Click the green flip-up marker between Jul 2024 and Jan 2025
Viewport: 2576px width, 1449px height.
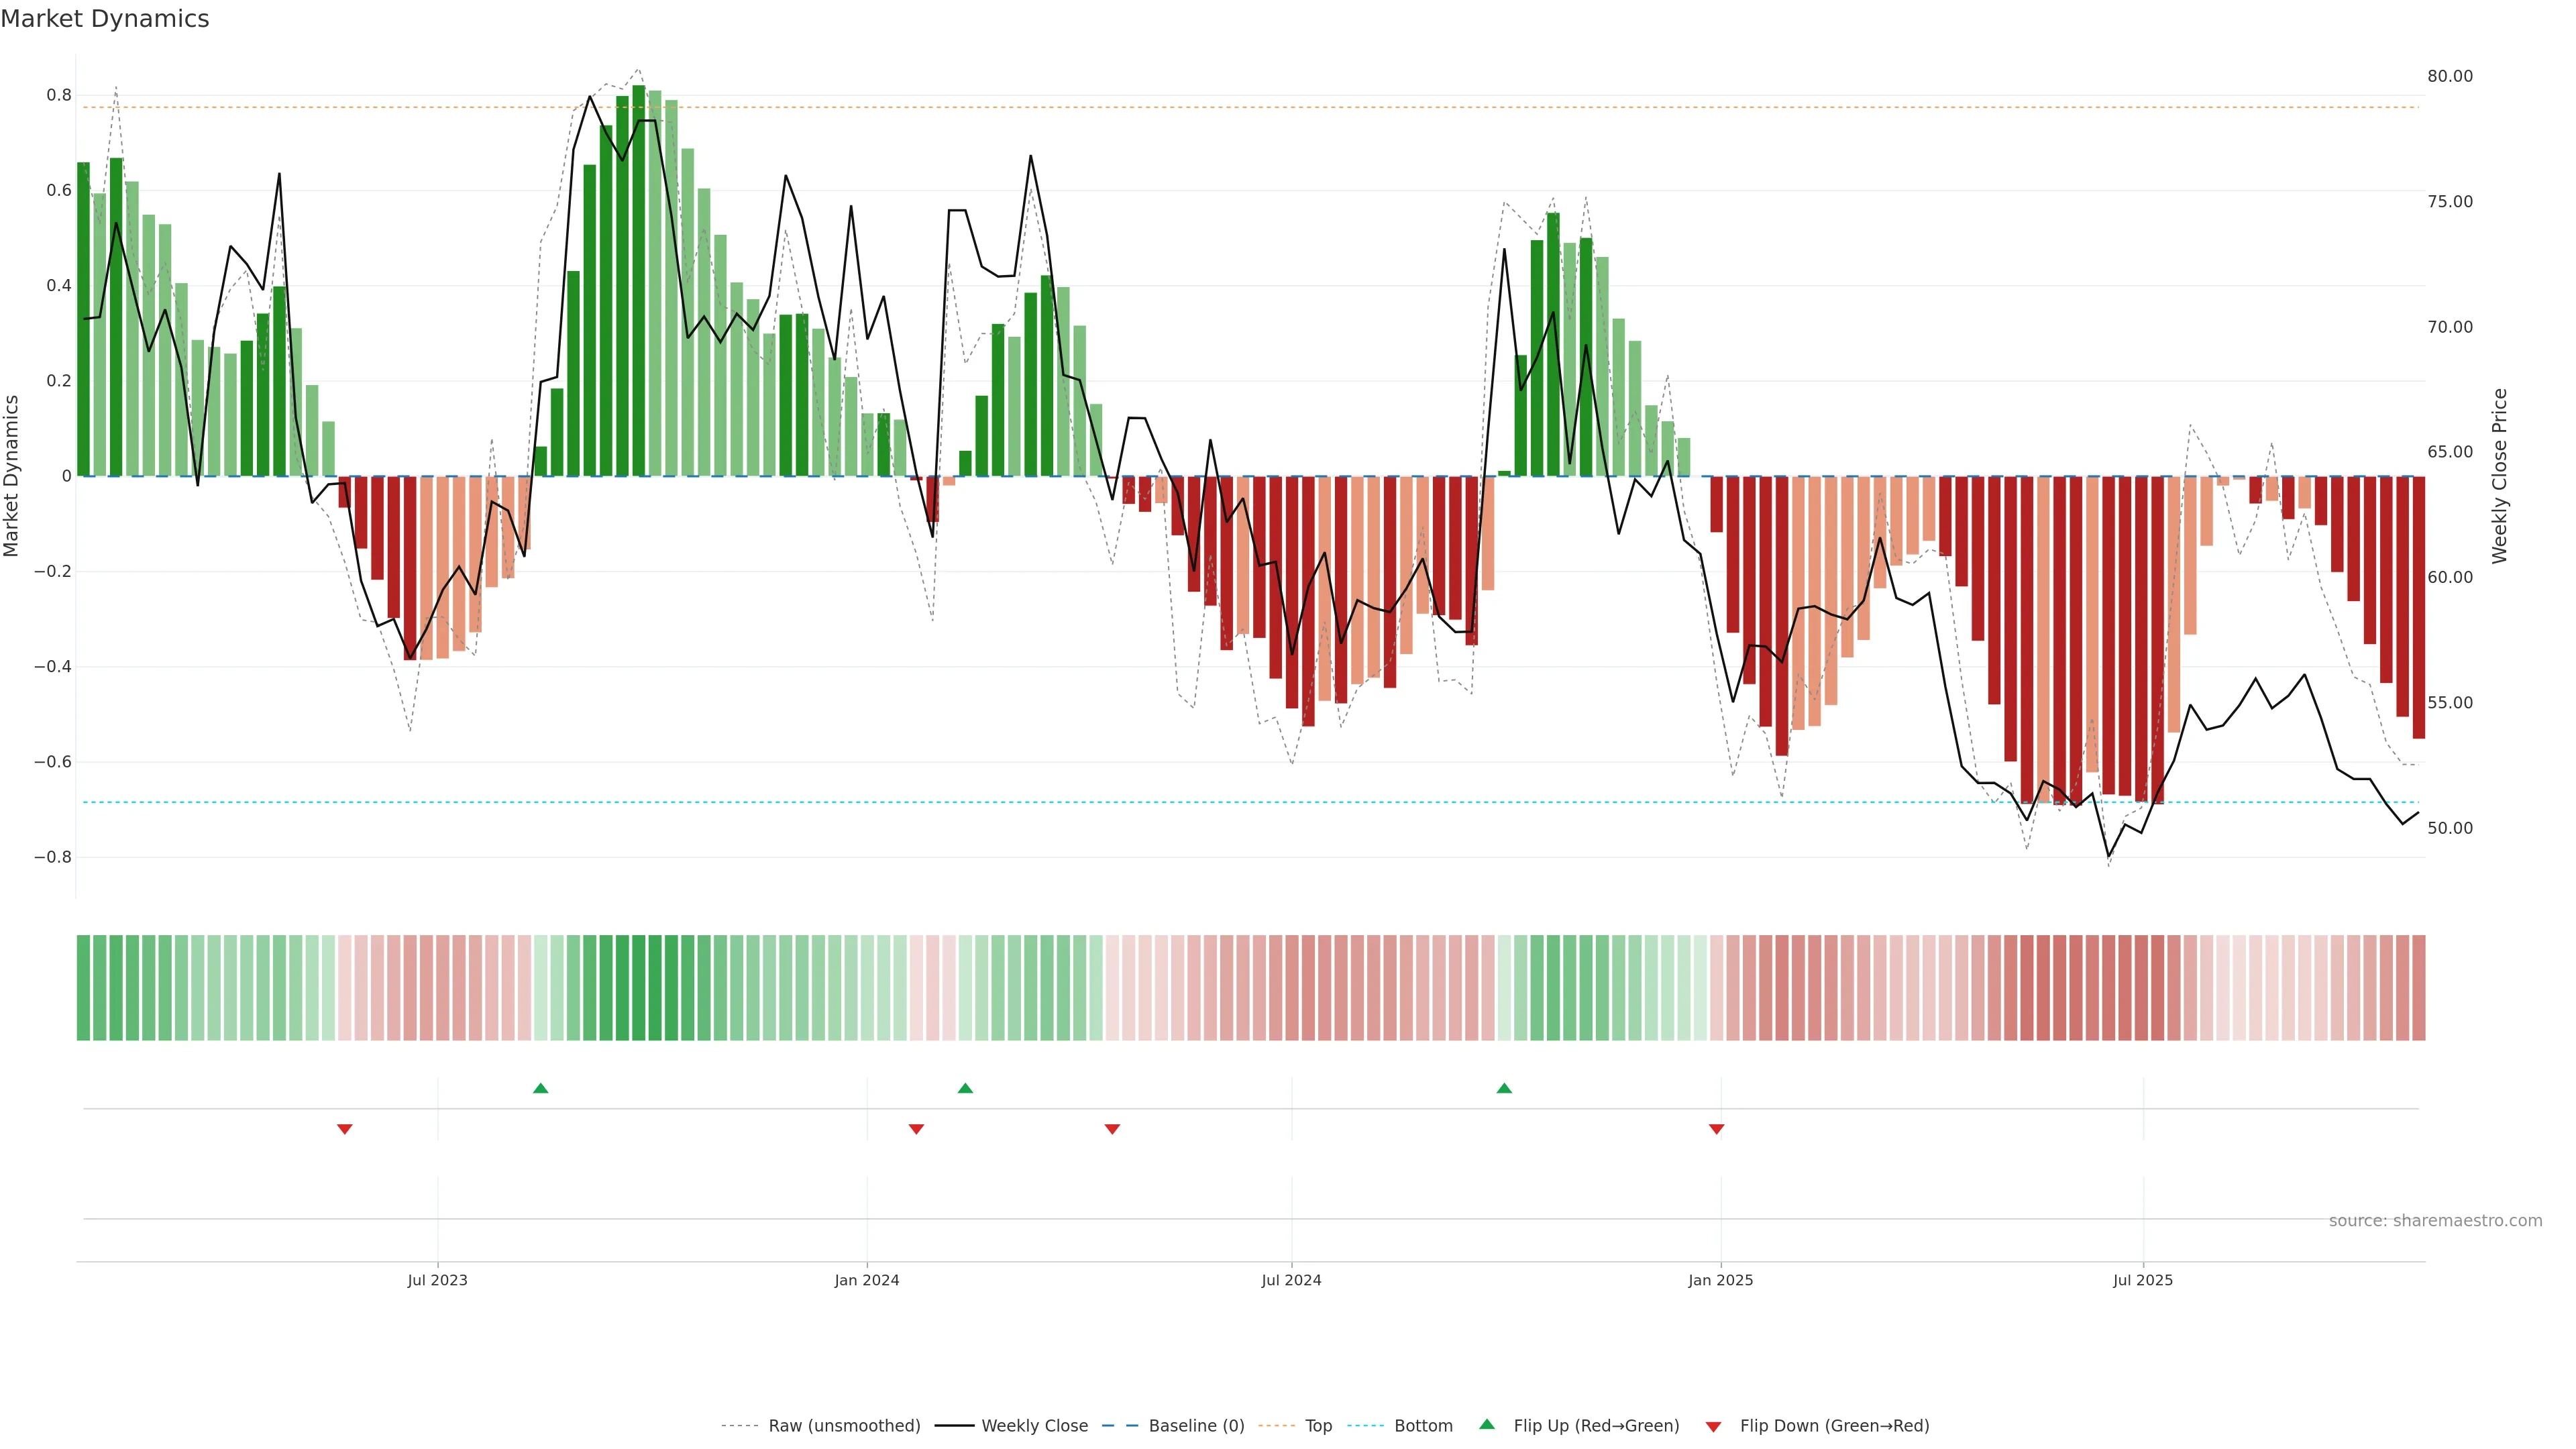1504,1088
